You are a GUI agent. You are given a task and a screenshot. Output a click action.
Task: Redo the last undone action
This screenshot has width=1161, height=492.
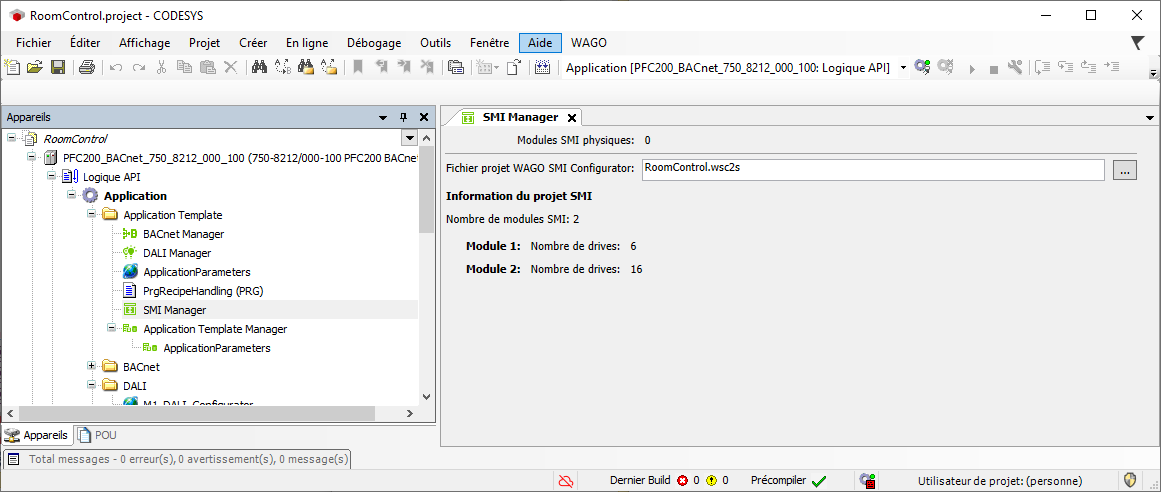point(138,67)
